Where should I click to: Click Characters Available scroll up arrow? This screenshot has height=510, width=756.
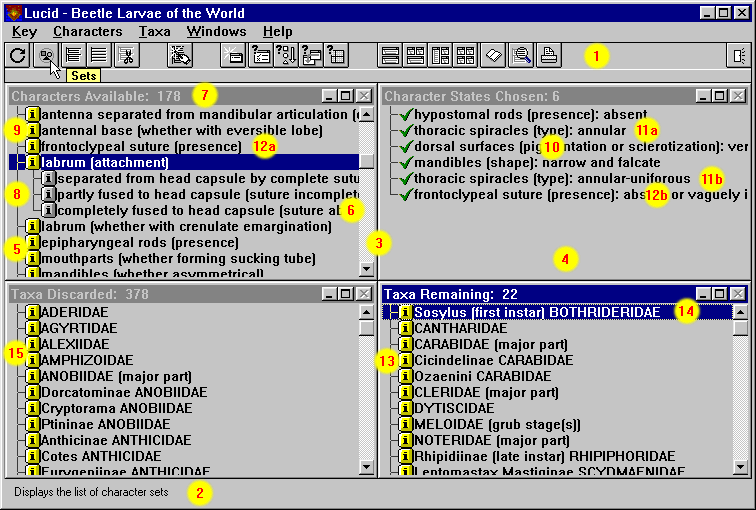click(366, 114)
